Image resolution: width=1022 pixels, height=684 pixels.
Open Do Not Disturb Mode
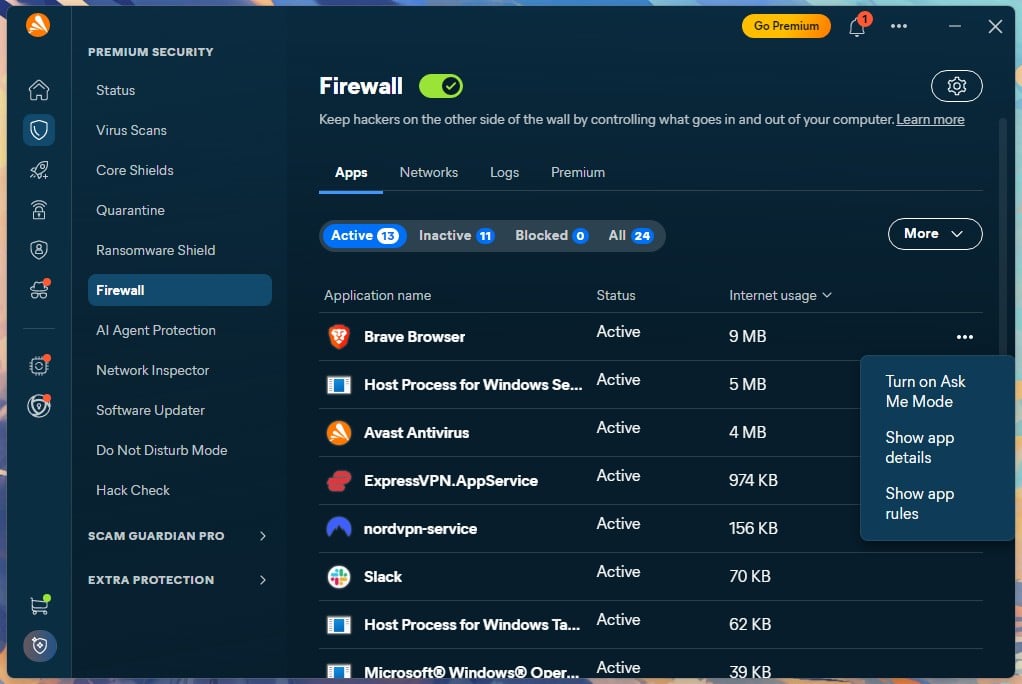161,450
